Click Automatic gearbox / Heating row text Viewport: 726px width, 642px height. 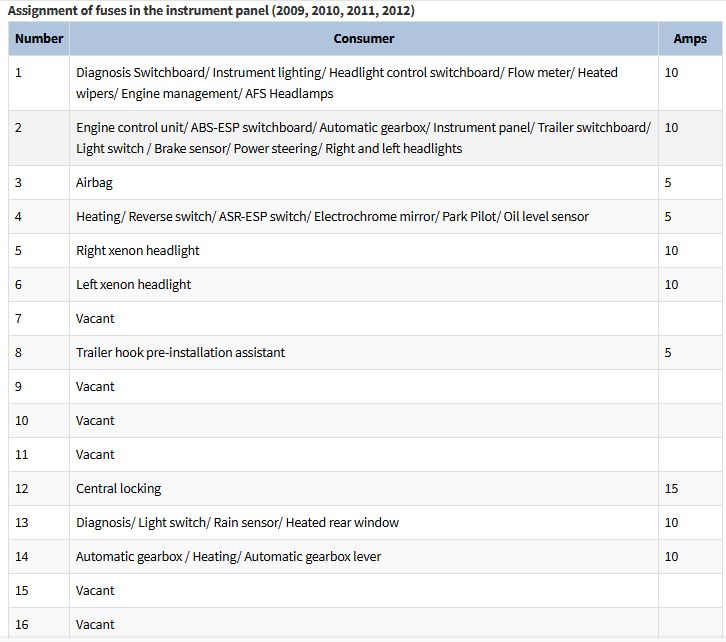tap(228, 556)
